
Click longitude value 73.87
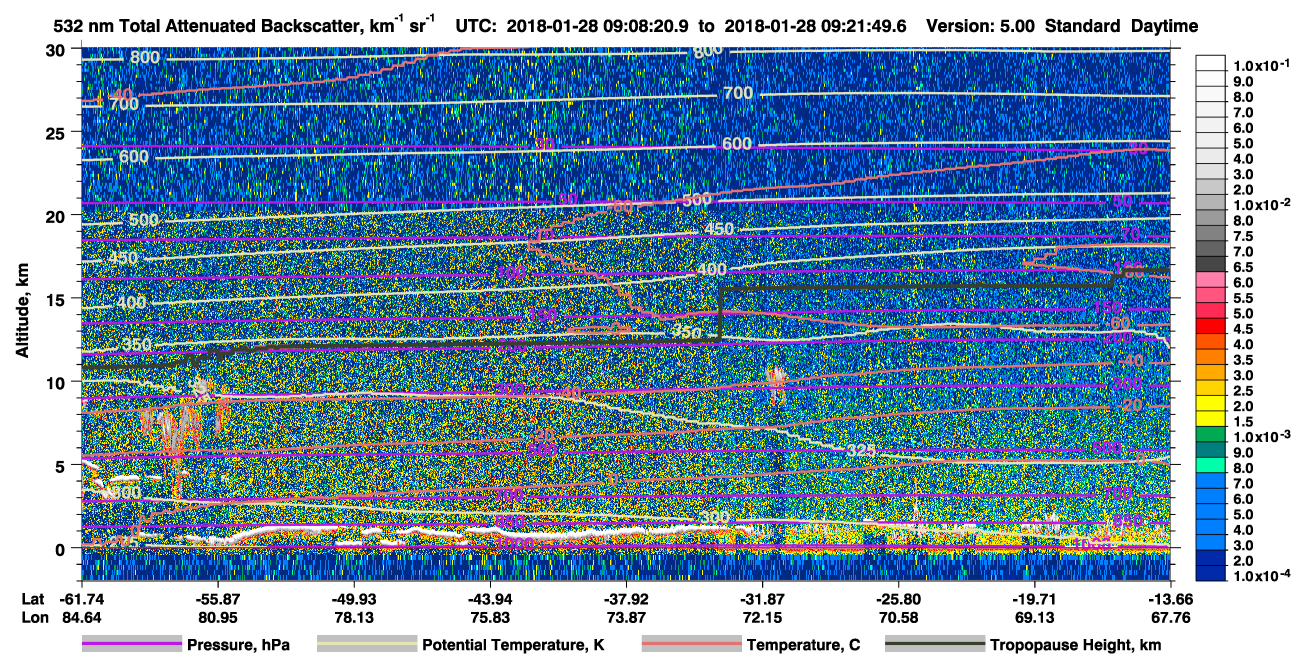pyautogui.click(x=625, y=617)
